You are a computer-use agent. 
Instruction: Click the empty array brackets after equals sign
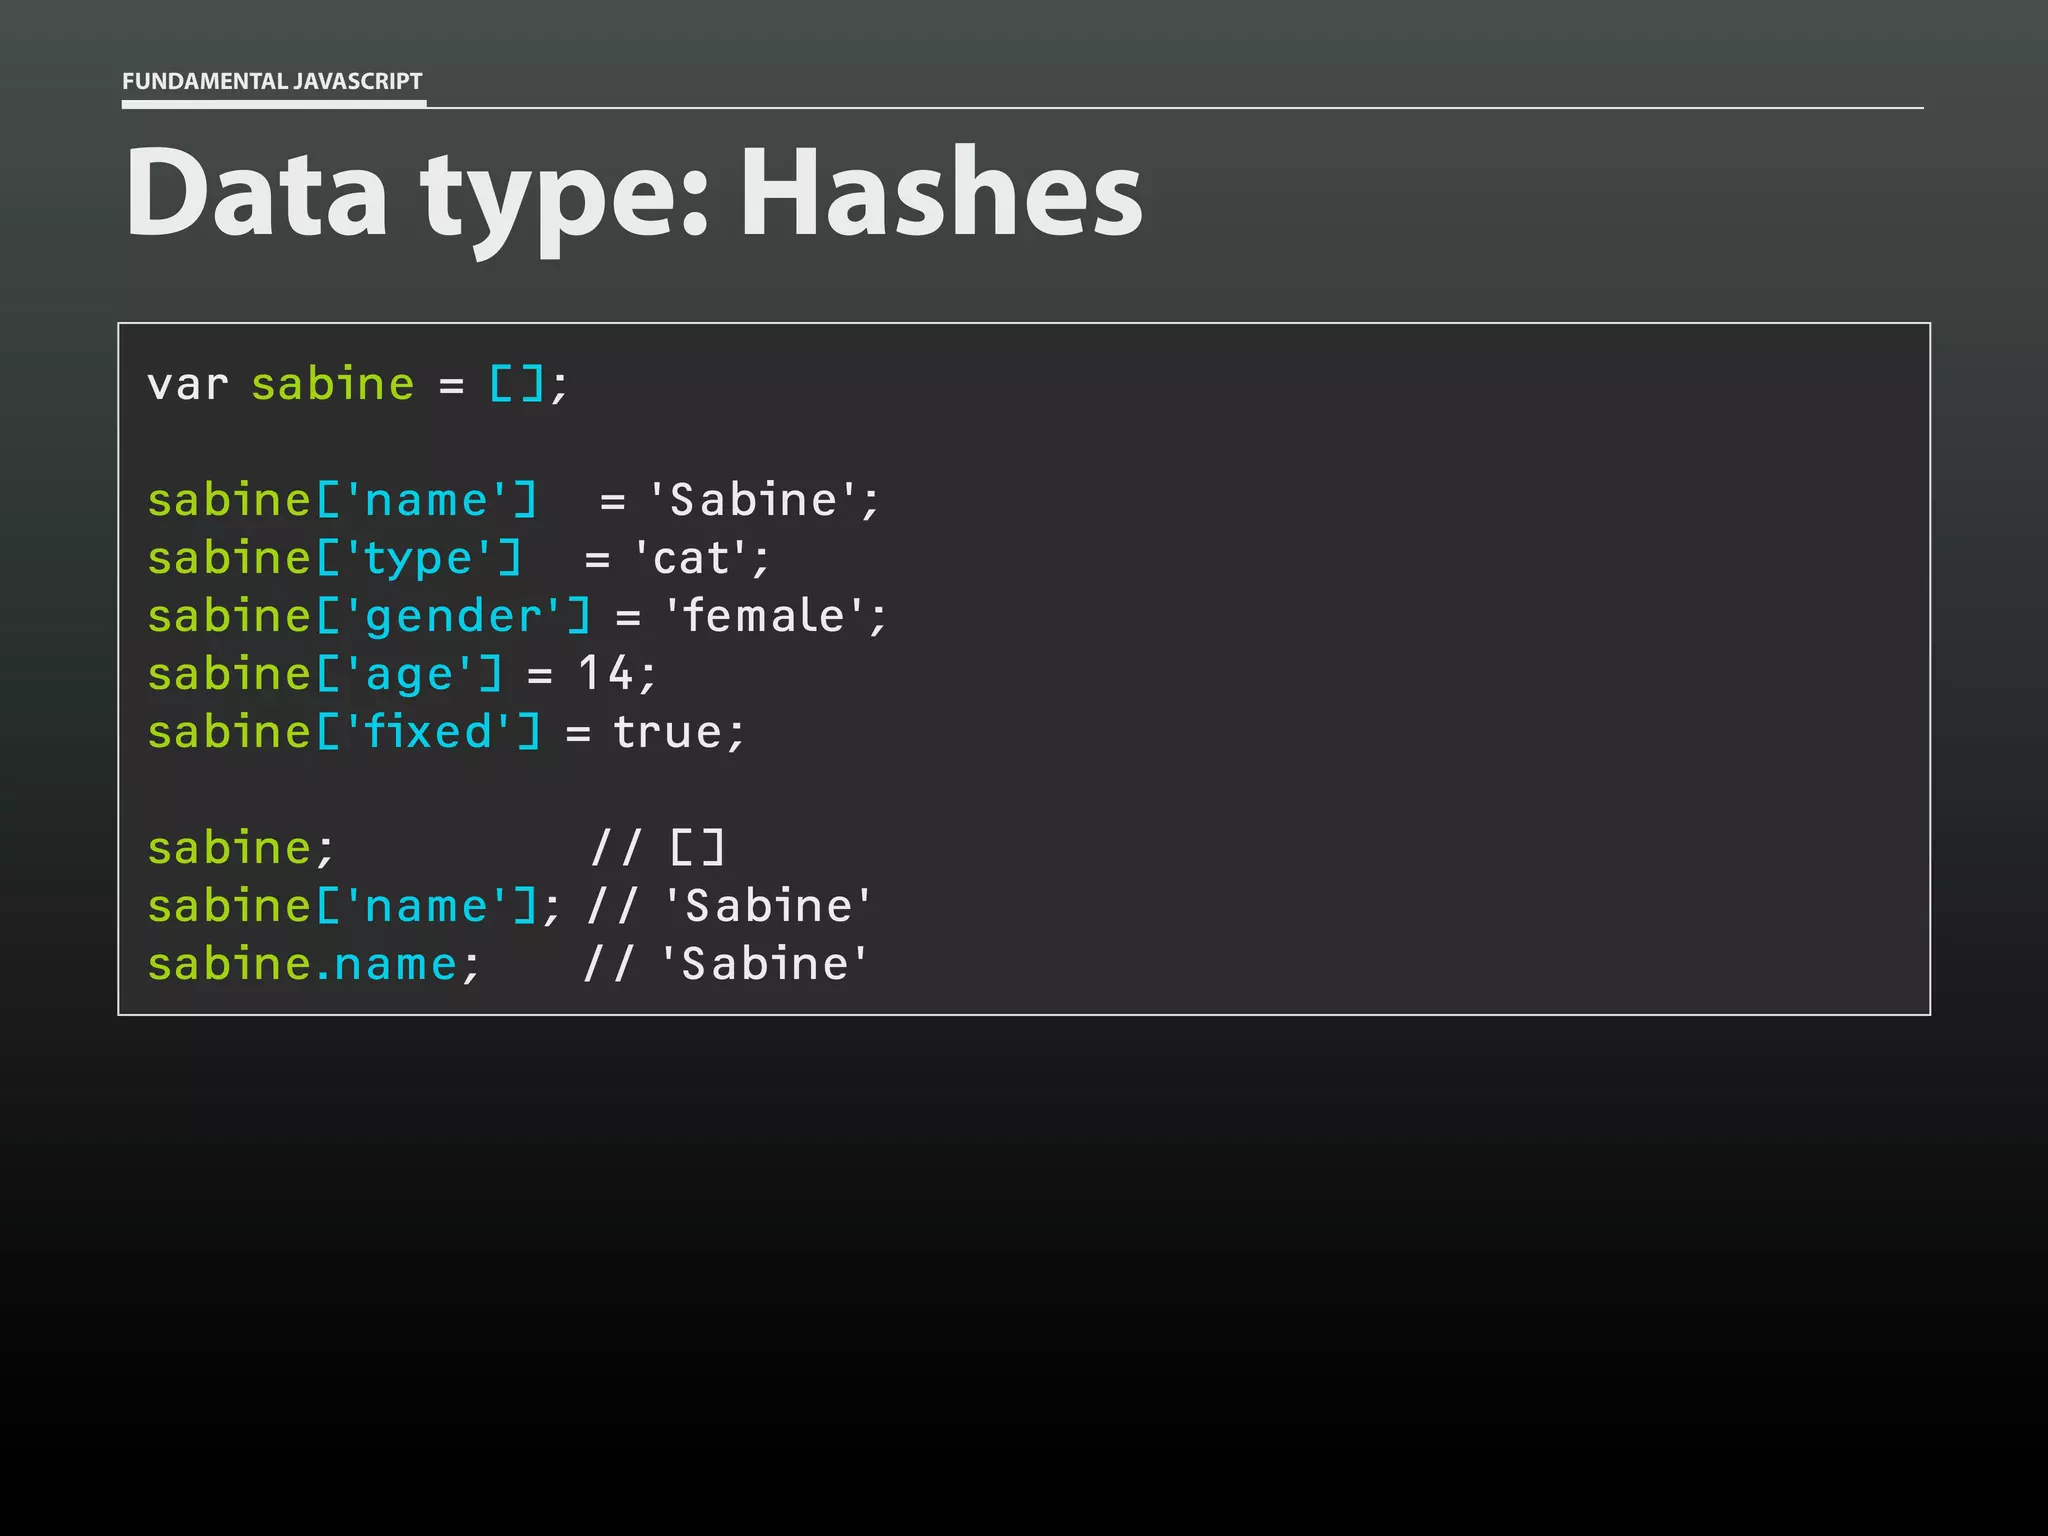click(x=517, y=385)
